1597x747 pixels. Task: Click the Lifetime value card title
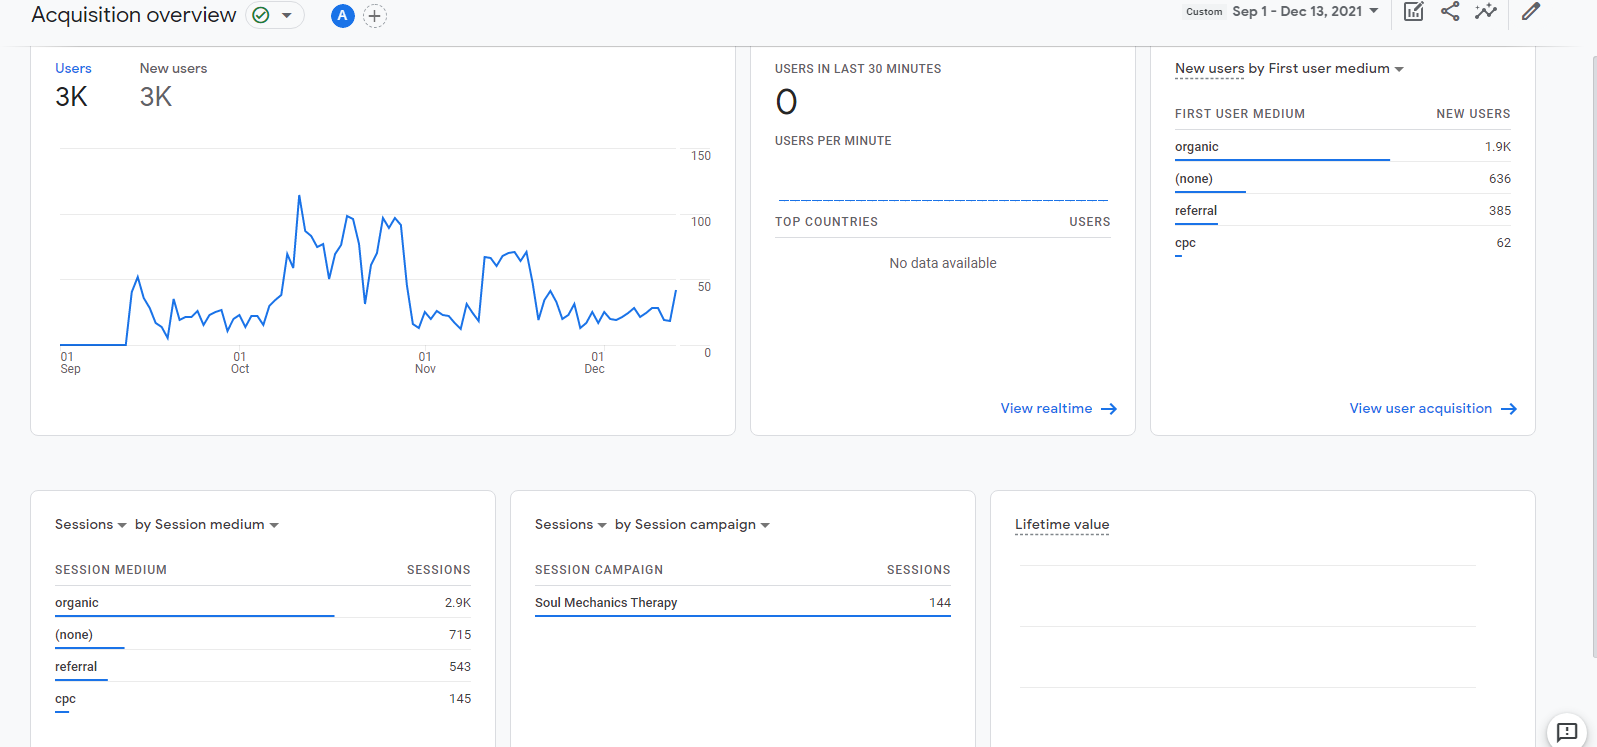[1062, 524]
